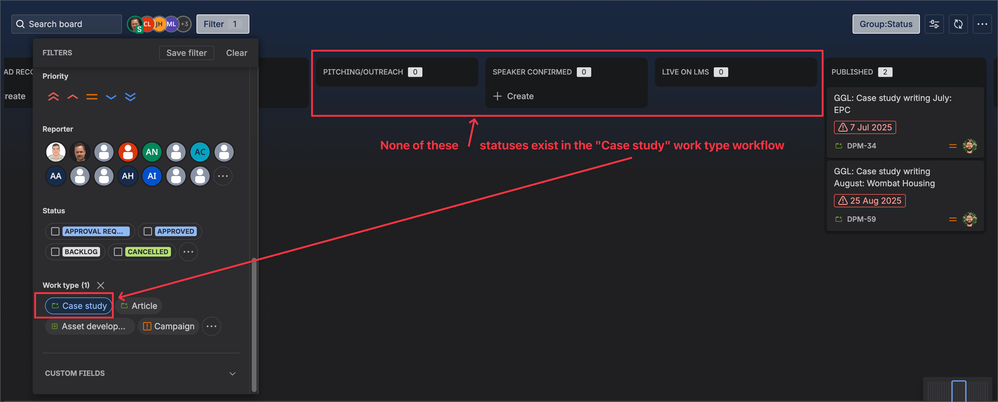The image size is (998, 402).
Task: Expand the CUSTOM FIELDS section chevron
Action: click(x=232, y=373)
